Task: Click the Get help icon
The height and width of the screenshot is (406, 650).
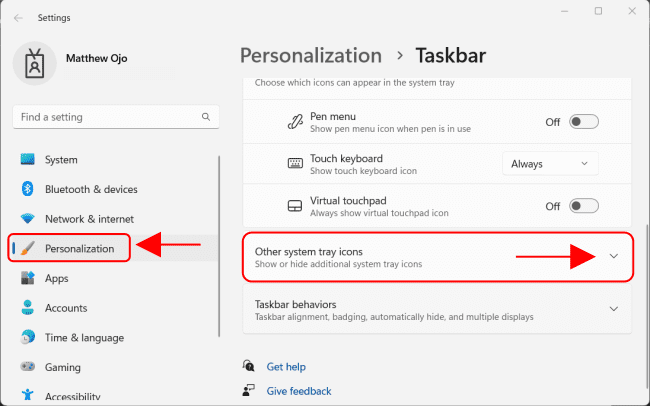Action: (x=248, y=366)
